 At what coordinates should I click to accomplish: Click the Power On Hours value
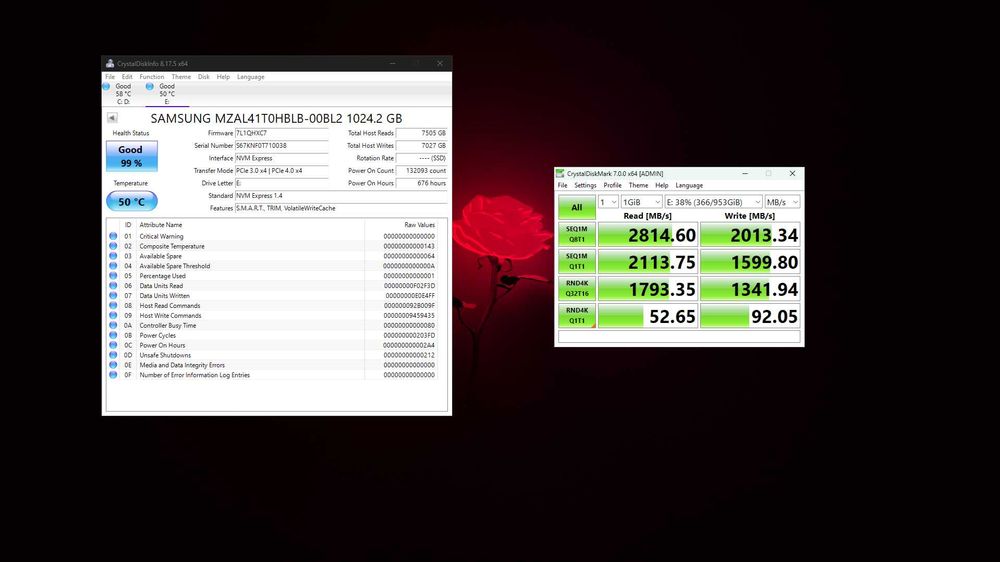click(422, 183)
